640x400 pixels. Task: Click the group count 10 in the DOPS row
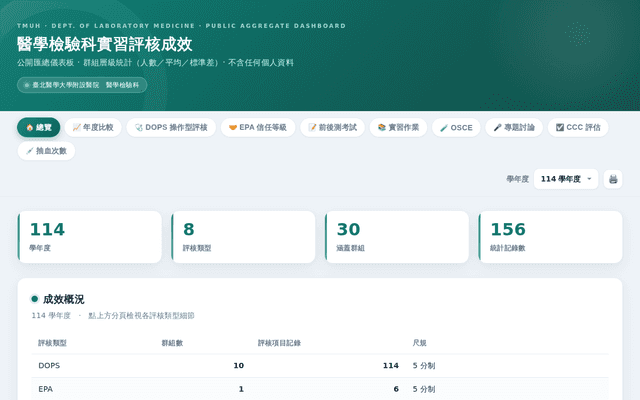click(x=239, y=365)
